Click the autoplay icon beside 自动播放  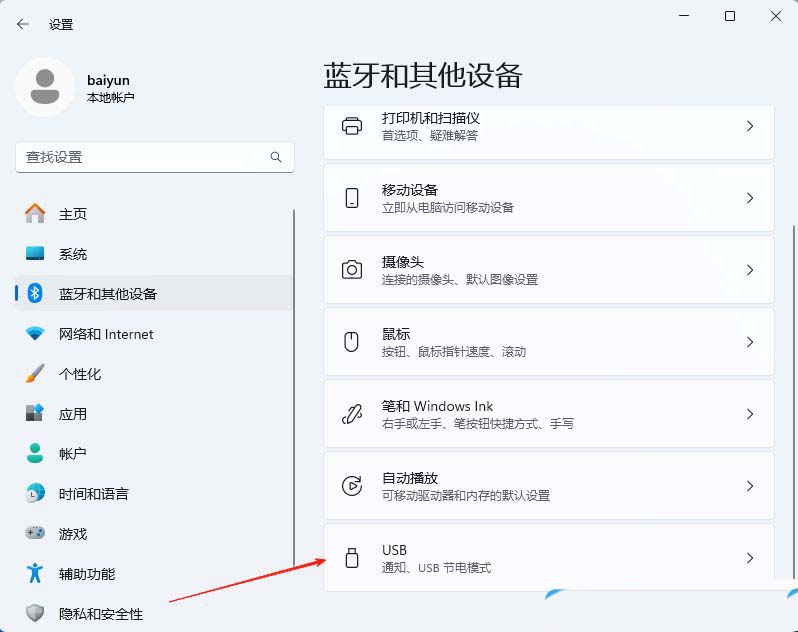[351, 486]
